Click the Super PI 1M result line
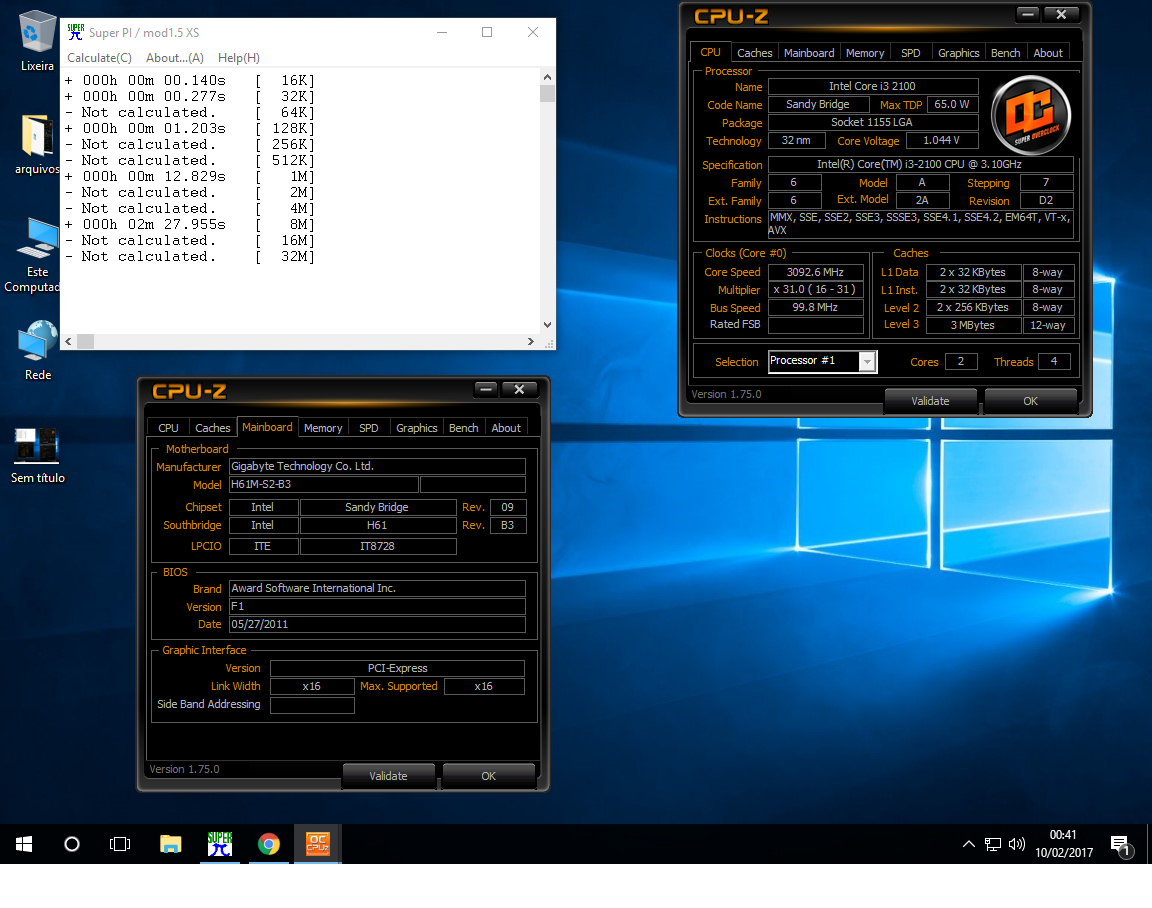This screenshot has width=1152, height=908. coord(190,176)
